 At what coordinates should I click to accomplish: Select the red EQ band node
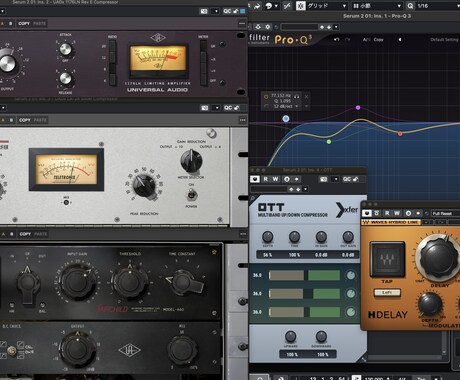tap(400, 133)
